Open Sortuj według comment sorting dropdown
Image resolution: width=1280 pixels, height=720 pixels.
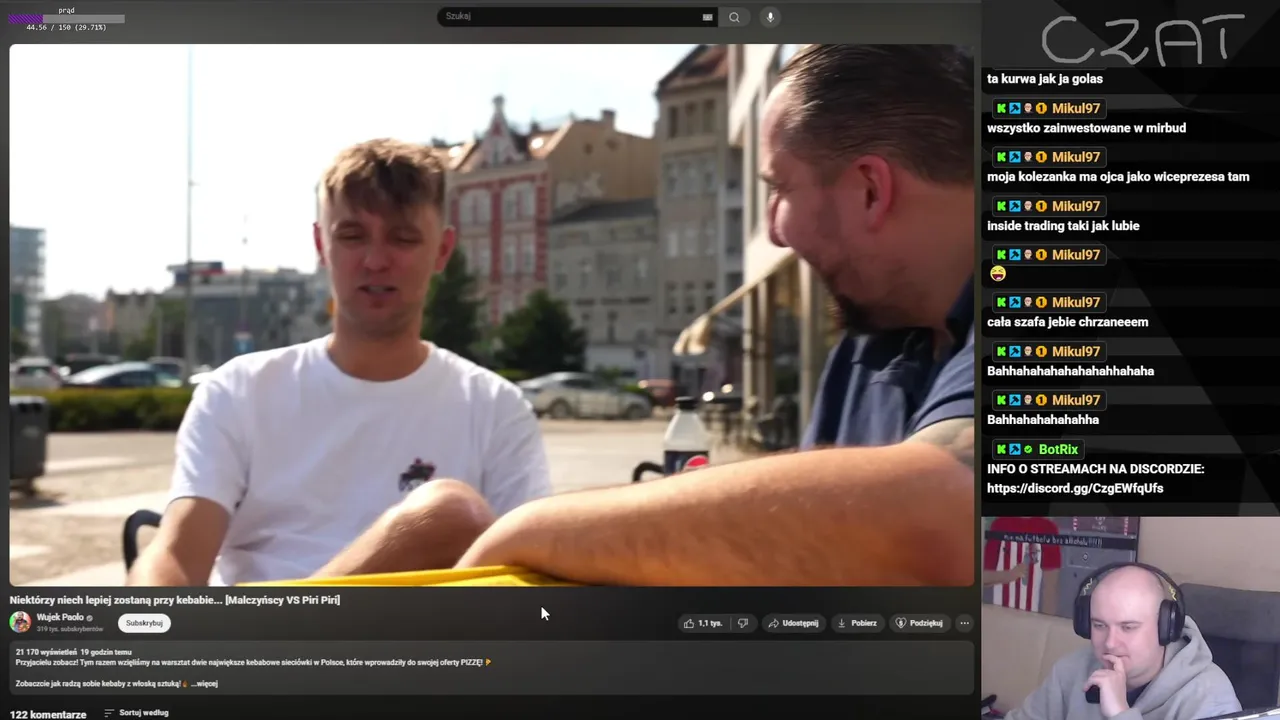tap(136, 713)
